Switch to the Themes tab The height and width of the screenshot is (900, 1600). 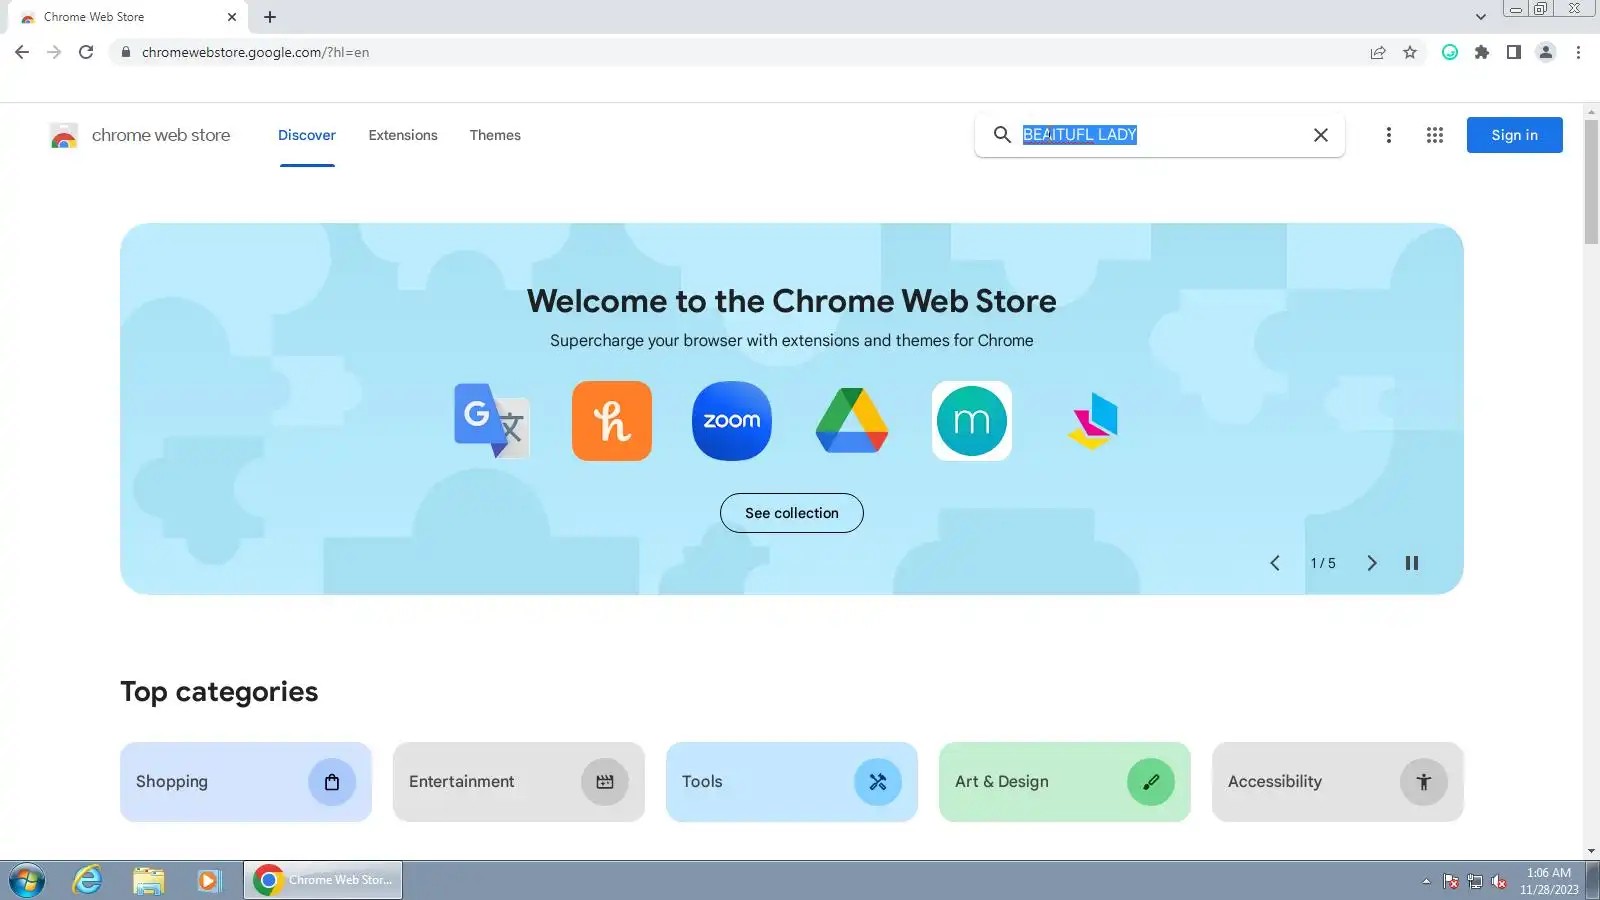495,135
